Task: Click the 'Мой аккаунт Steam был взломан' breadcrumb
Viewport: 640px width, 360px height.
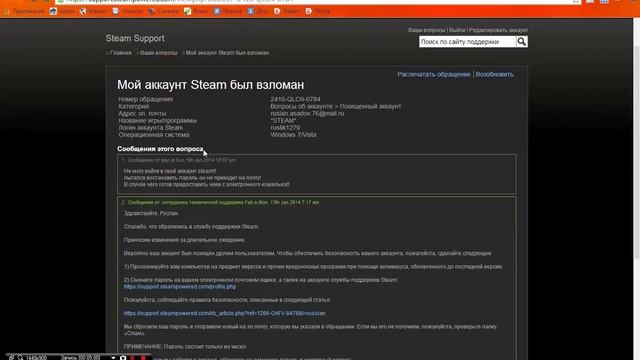Action: click(227, 53)
